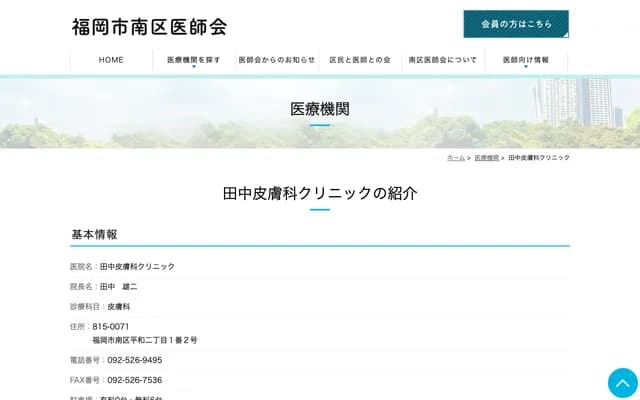640x400 pixels.
Task: Click the FAX number 092-526-7536
Action: (x=135, y=380)
